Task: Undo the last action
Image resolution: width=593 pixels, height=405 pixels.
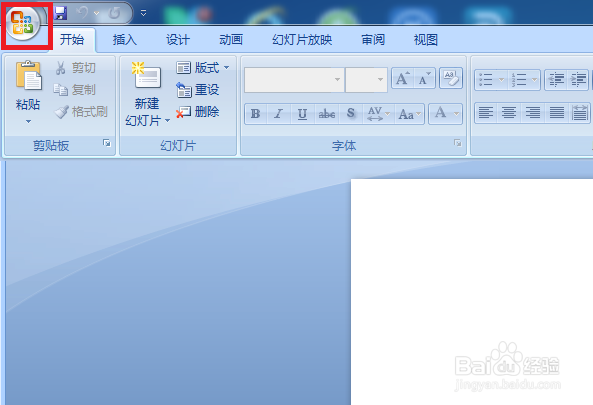Action: coord(82,14)
